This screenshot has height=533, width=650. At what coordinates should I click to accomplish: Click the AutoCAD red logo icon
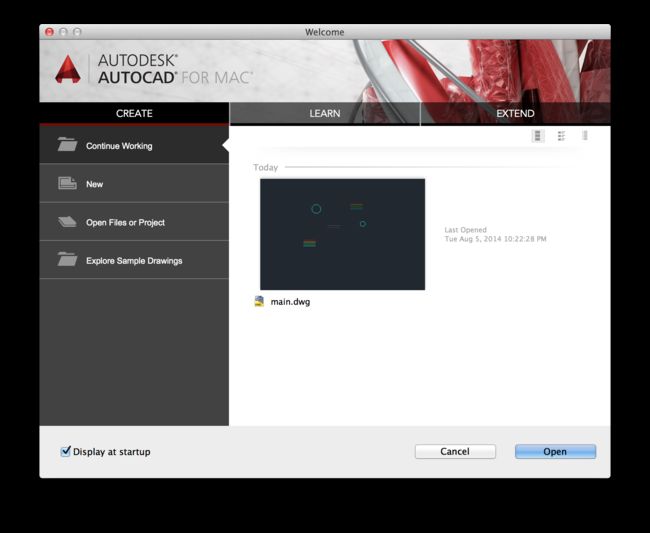(68, 69)
